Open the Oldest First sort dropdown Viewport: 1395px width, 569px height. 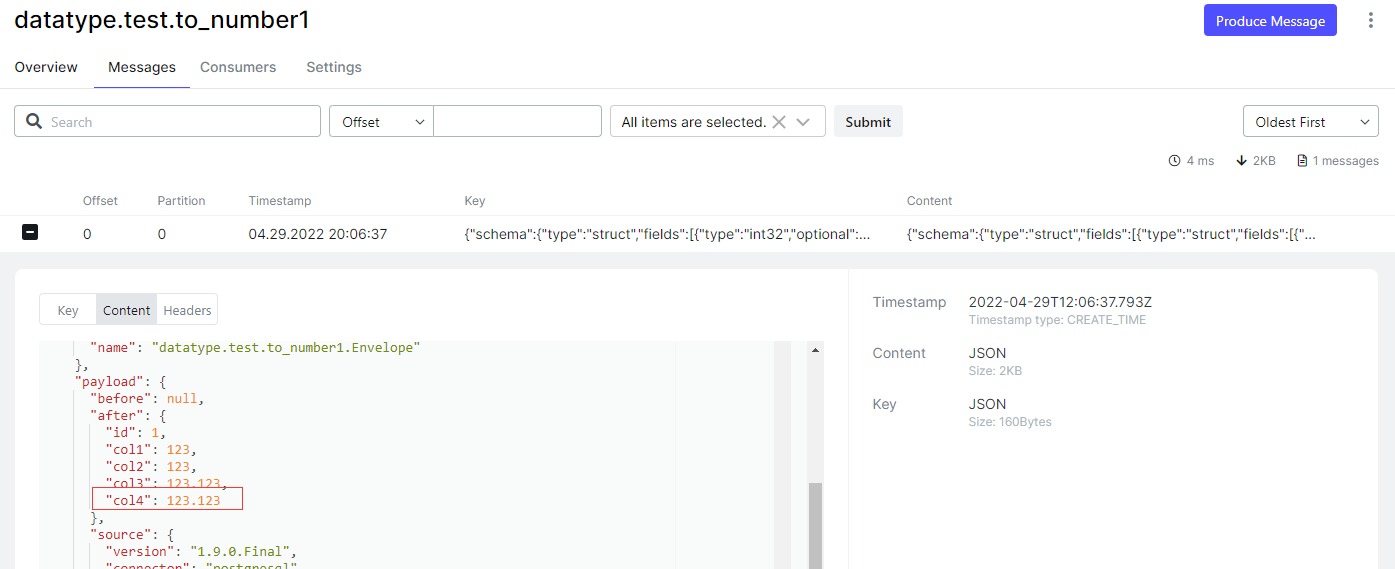1311,121
